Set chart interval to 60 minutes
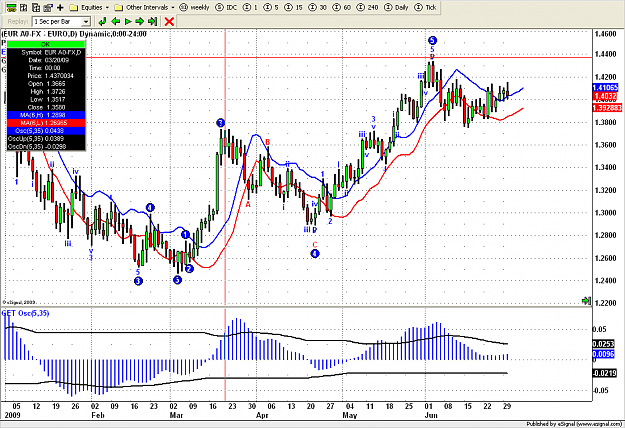 (x=342, y=7)
